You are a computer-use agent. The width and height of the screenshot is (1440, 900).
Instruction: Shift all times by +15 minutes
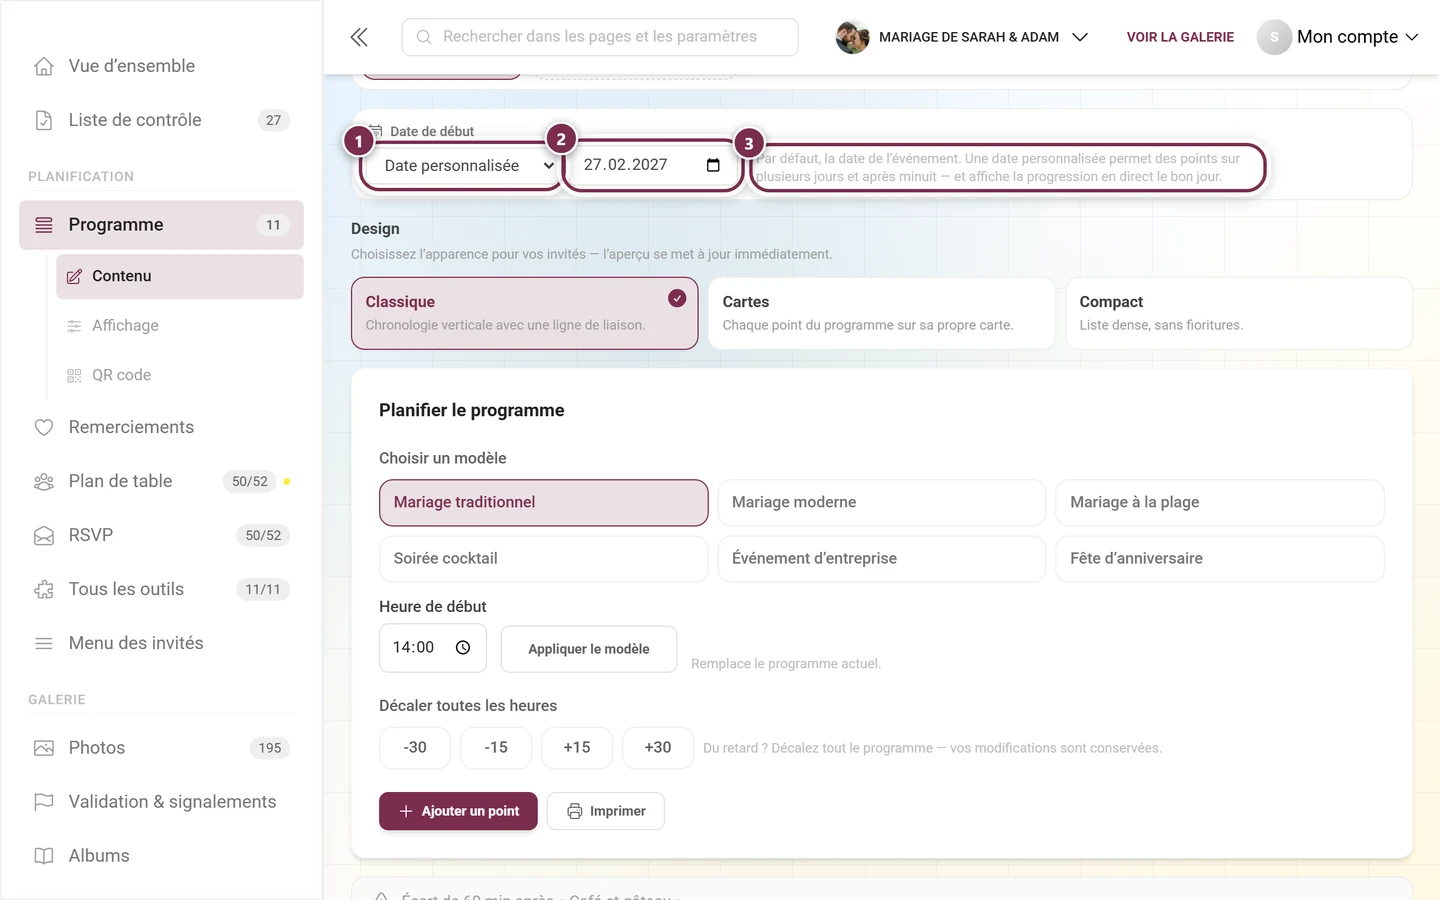[x=577, y=748]
